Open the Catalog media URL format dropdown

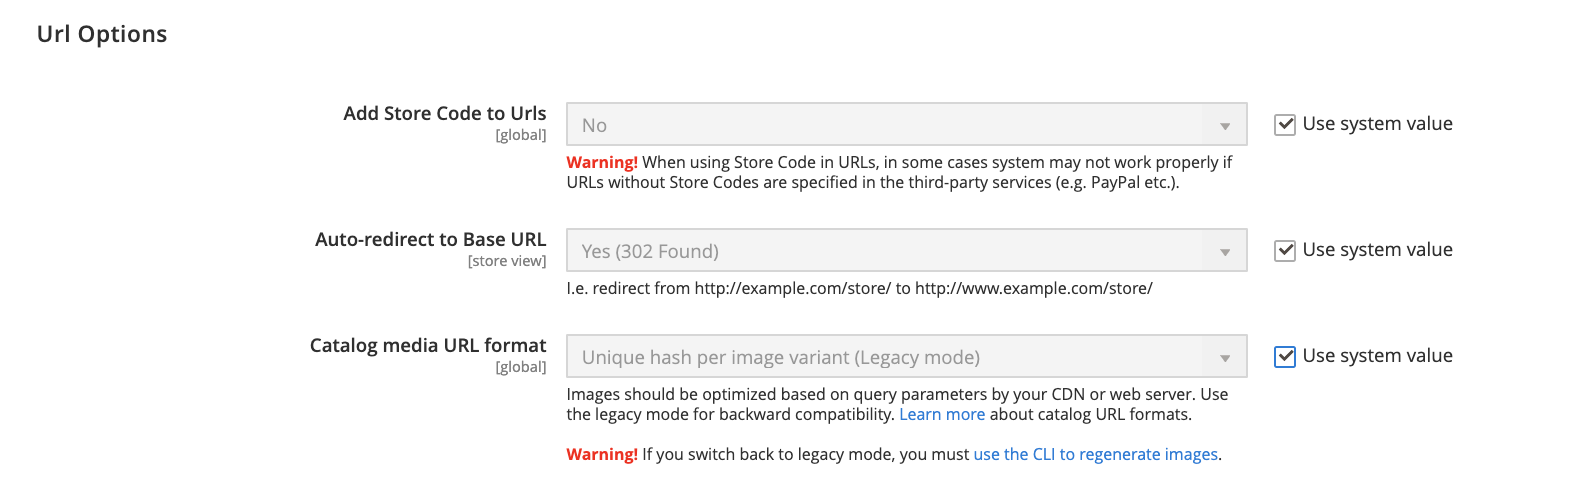[x=907, y=357]
